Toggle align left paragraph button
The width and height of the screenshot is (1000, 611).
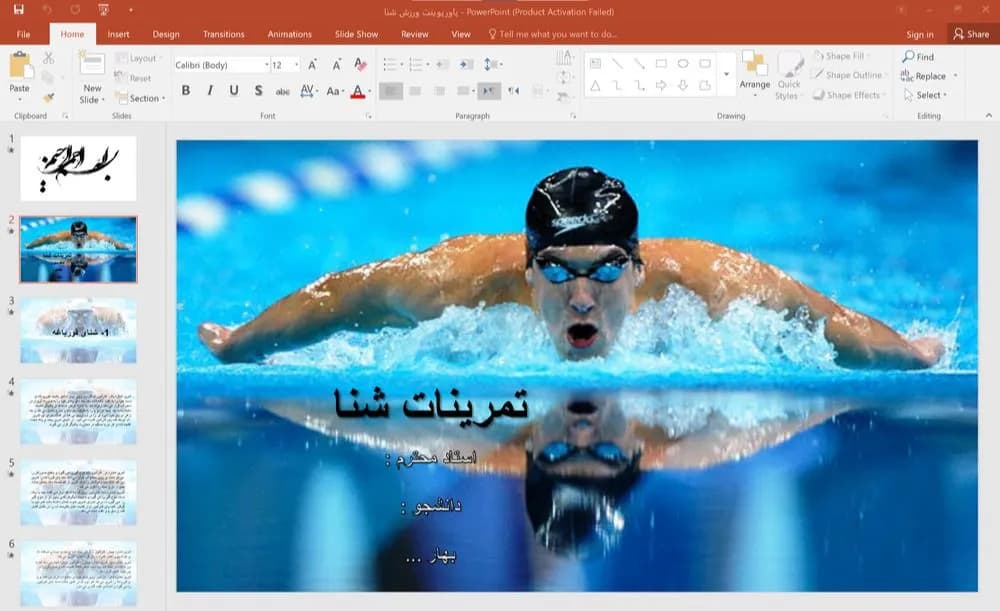point(391,91)
